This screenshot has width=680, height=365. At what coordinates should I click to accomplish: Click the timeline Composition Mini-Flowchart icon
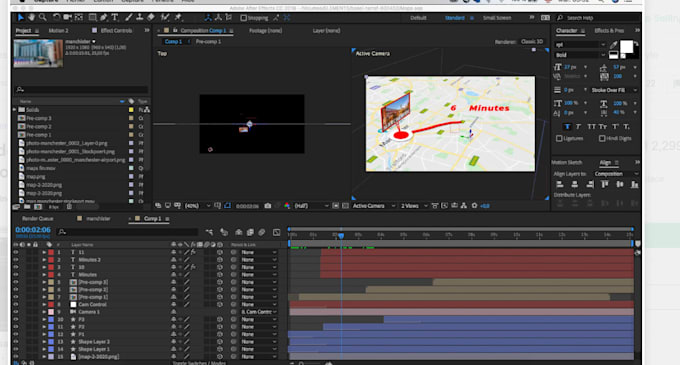point(209,232)
